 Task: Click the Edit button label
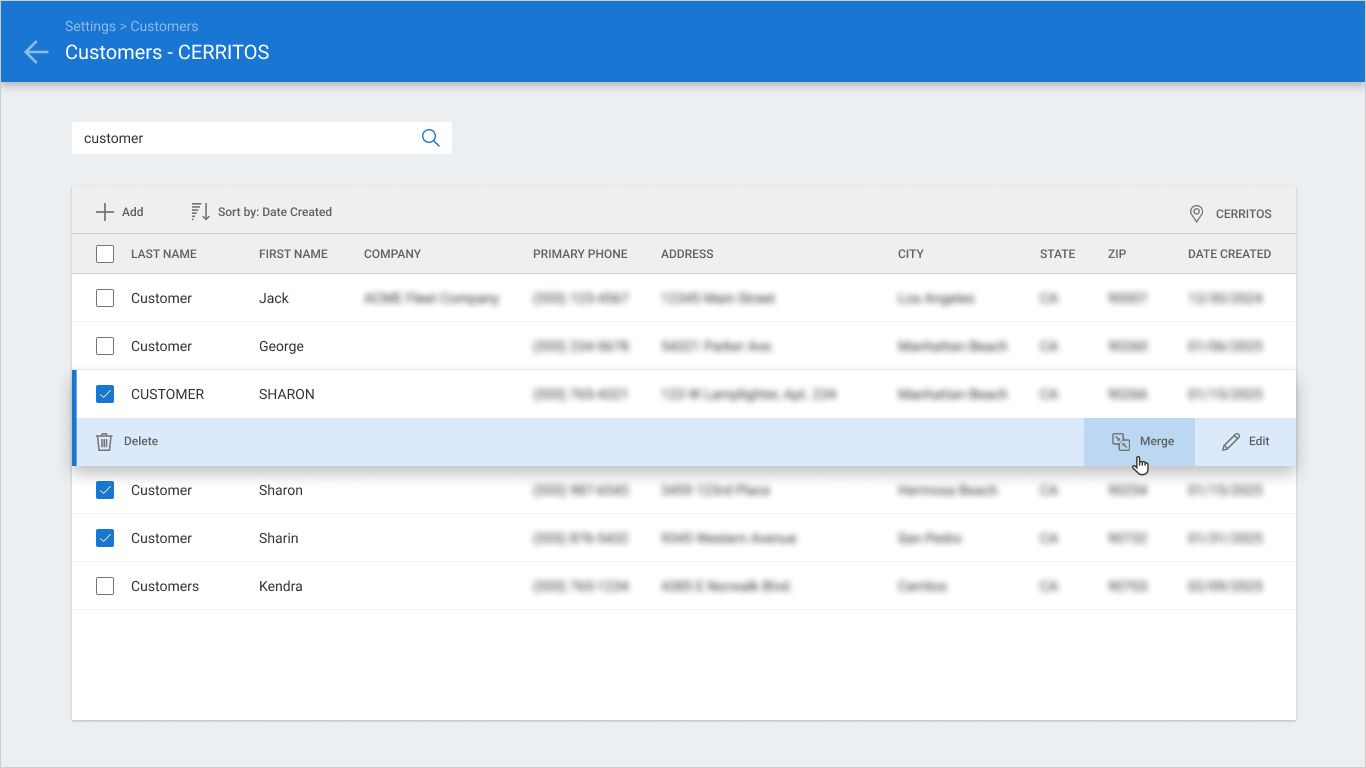1259,441
